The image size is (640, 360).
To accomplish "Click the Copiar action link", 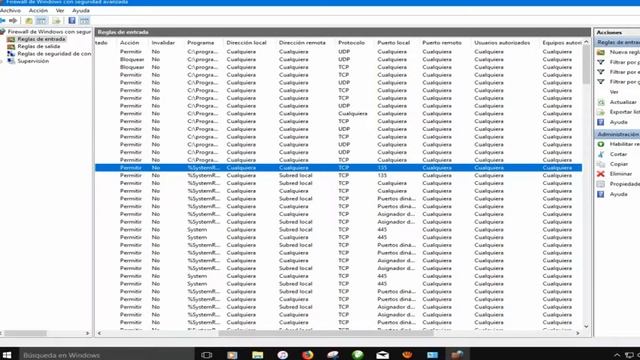I will point(619,164).
